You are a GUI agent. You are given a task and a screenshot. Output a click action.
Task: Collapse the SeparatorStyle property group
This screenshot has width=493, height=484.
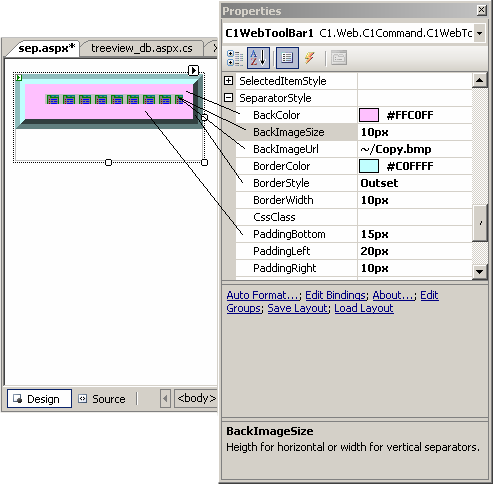click(x=229, y=98)
